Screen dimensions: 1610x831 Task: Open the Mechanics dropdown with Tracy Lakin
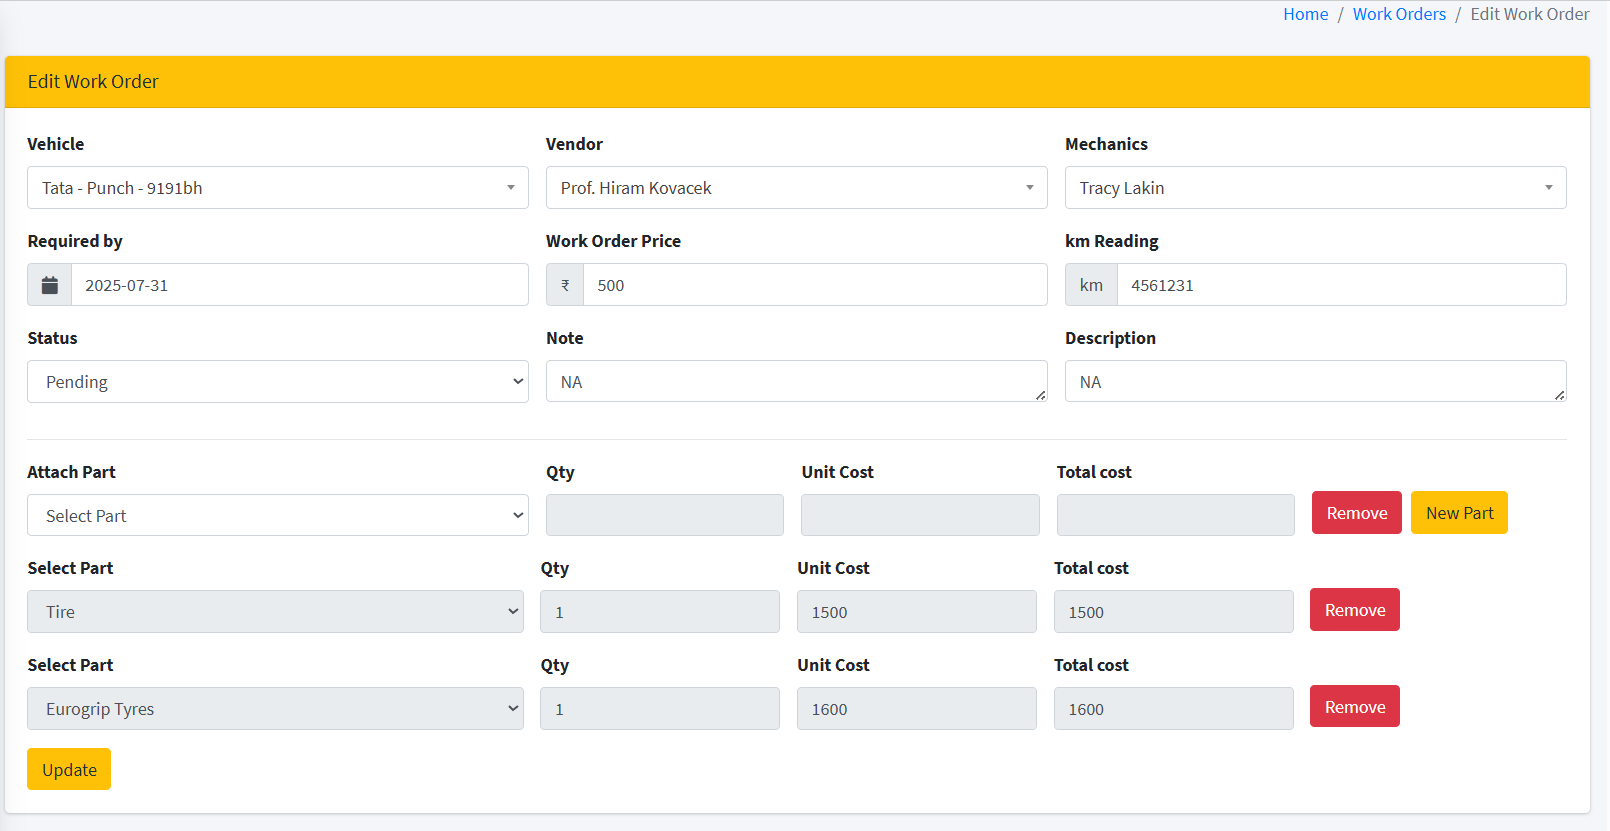pos(1315,188)
